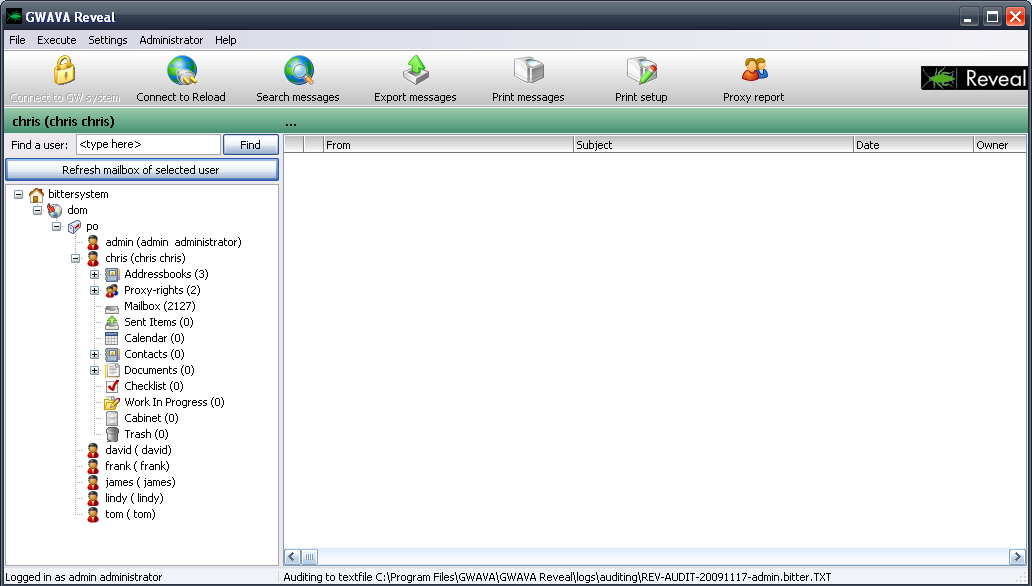Select Sent Items (0) text

click(x=159, y=323)
